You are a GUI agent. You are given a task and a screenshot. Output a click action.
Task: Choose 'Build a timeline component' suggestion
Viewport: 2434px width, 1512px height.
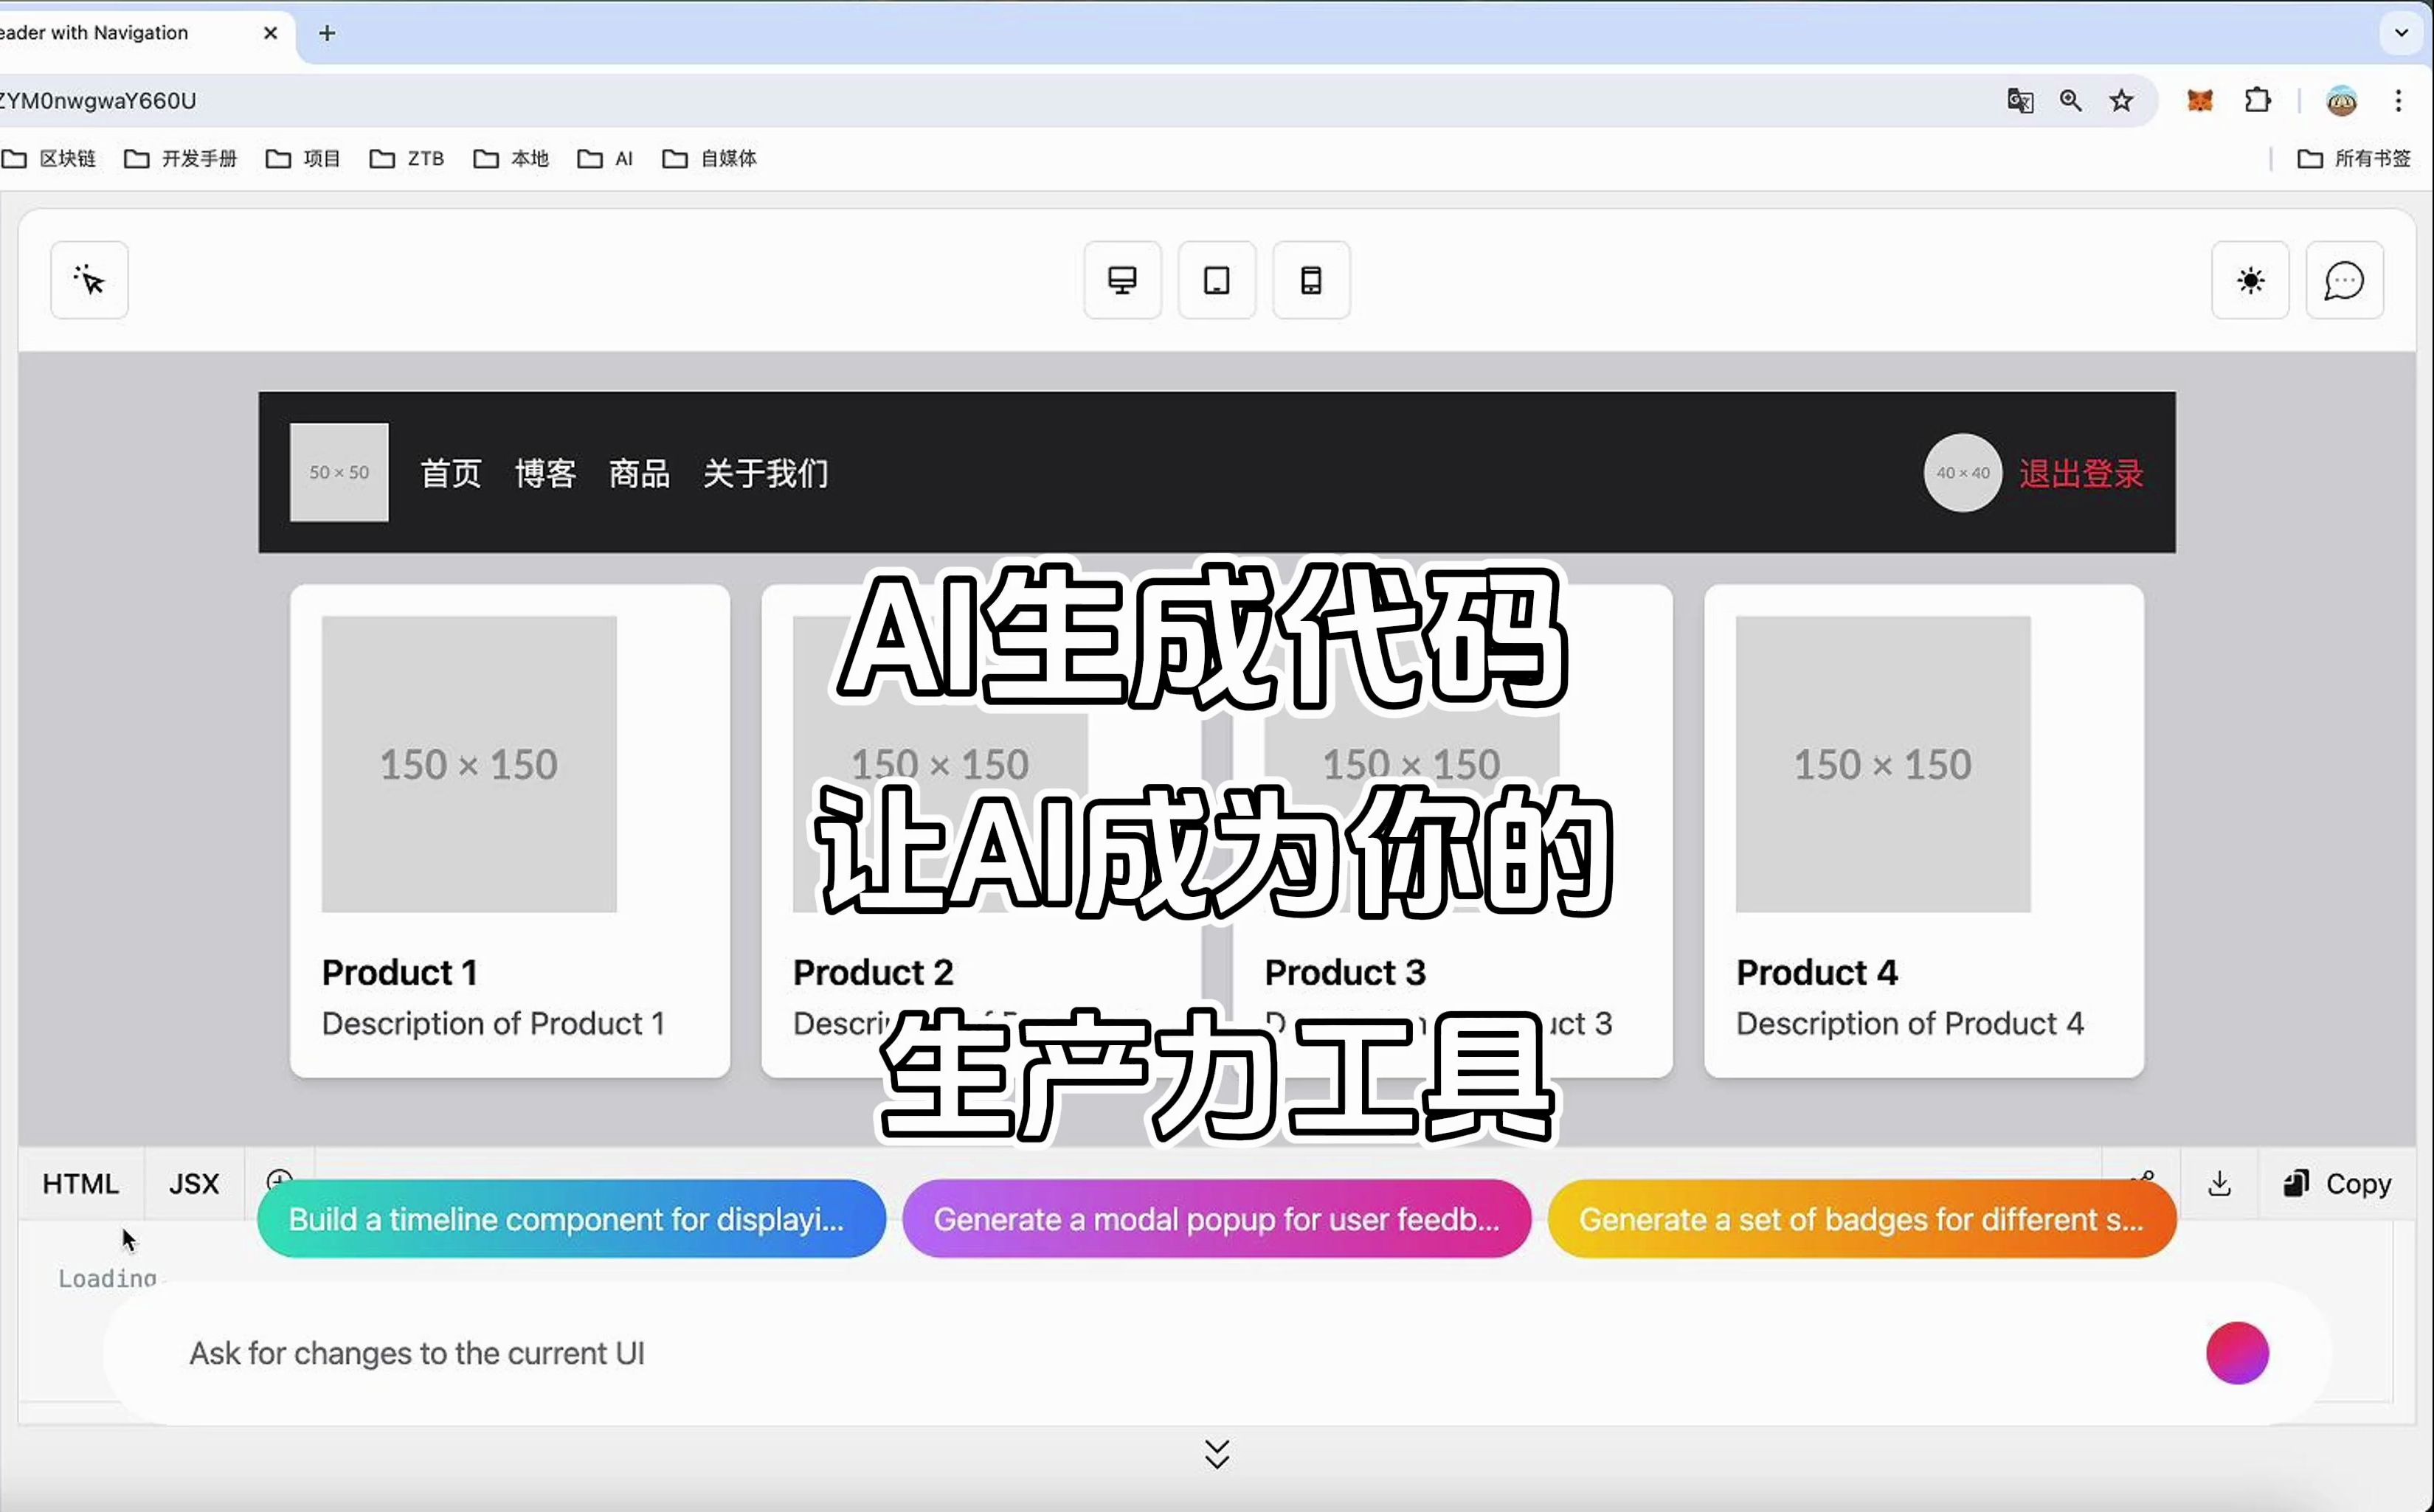tap(571, 1219)
